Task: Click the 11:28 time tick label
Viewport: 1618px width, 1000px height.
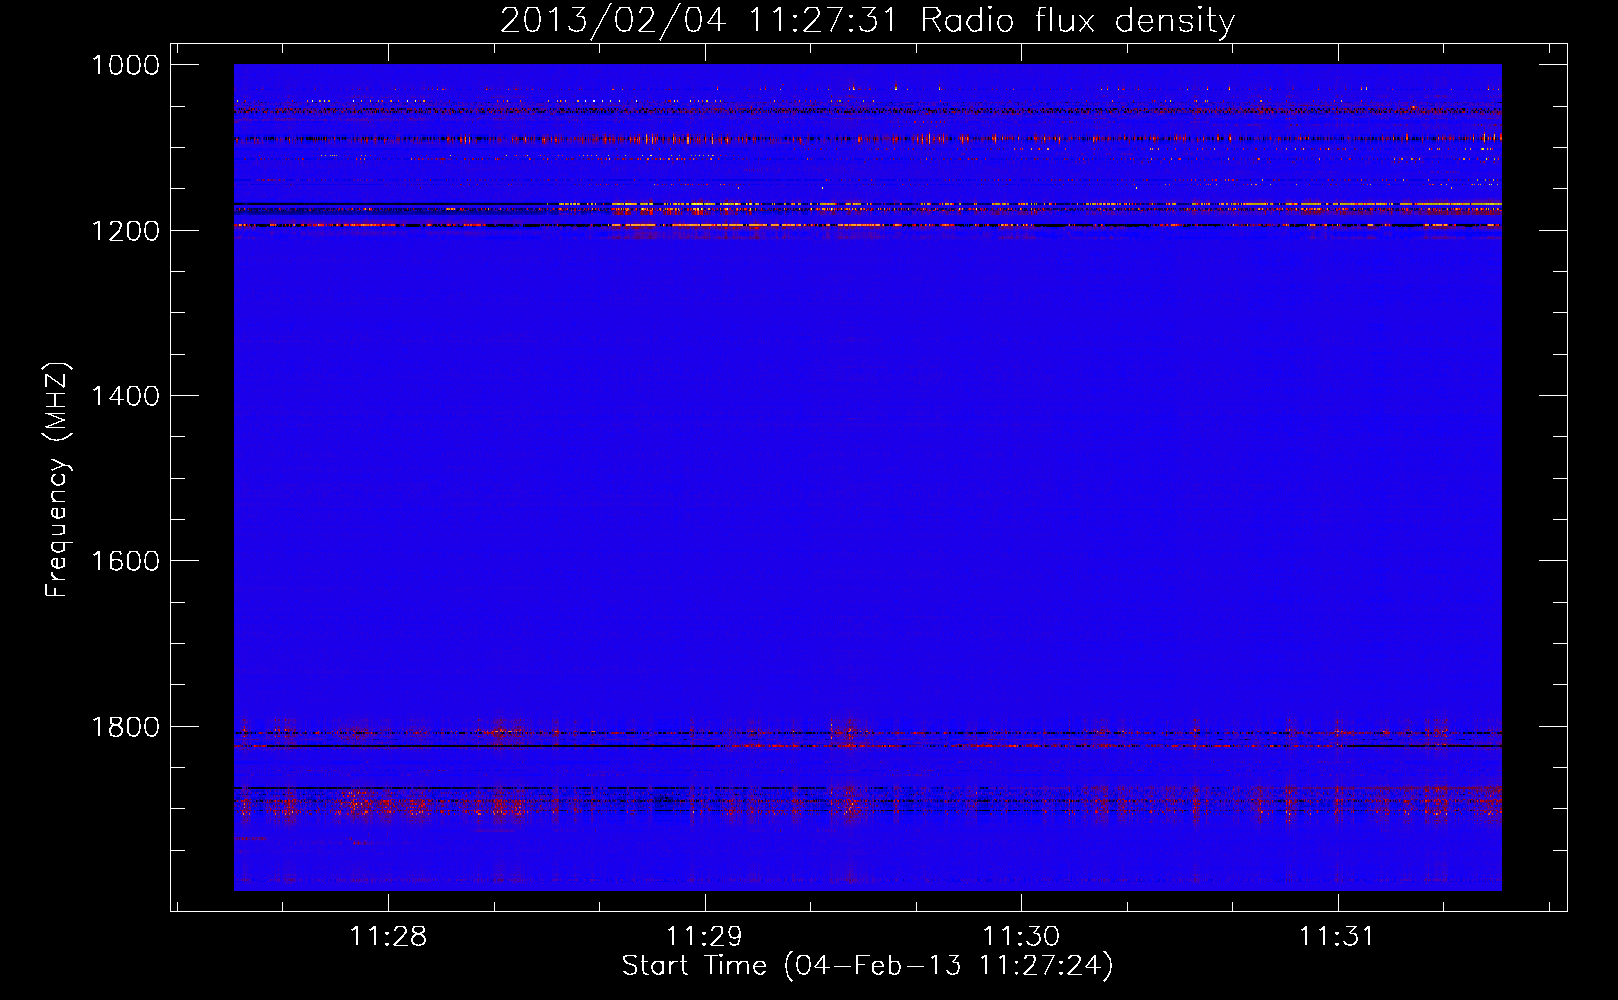Action: click(x=388, y=937)
